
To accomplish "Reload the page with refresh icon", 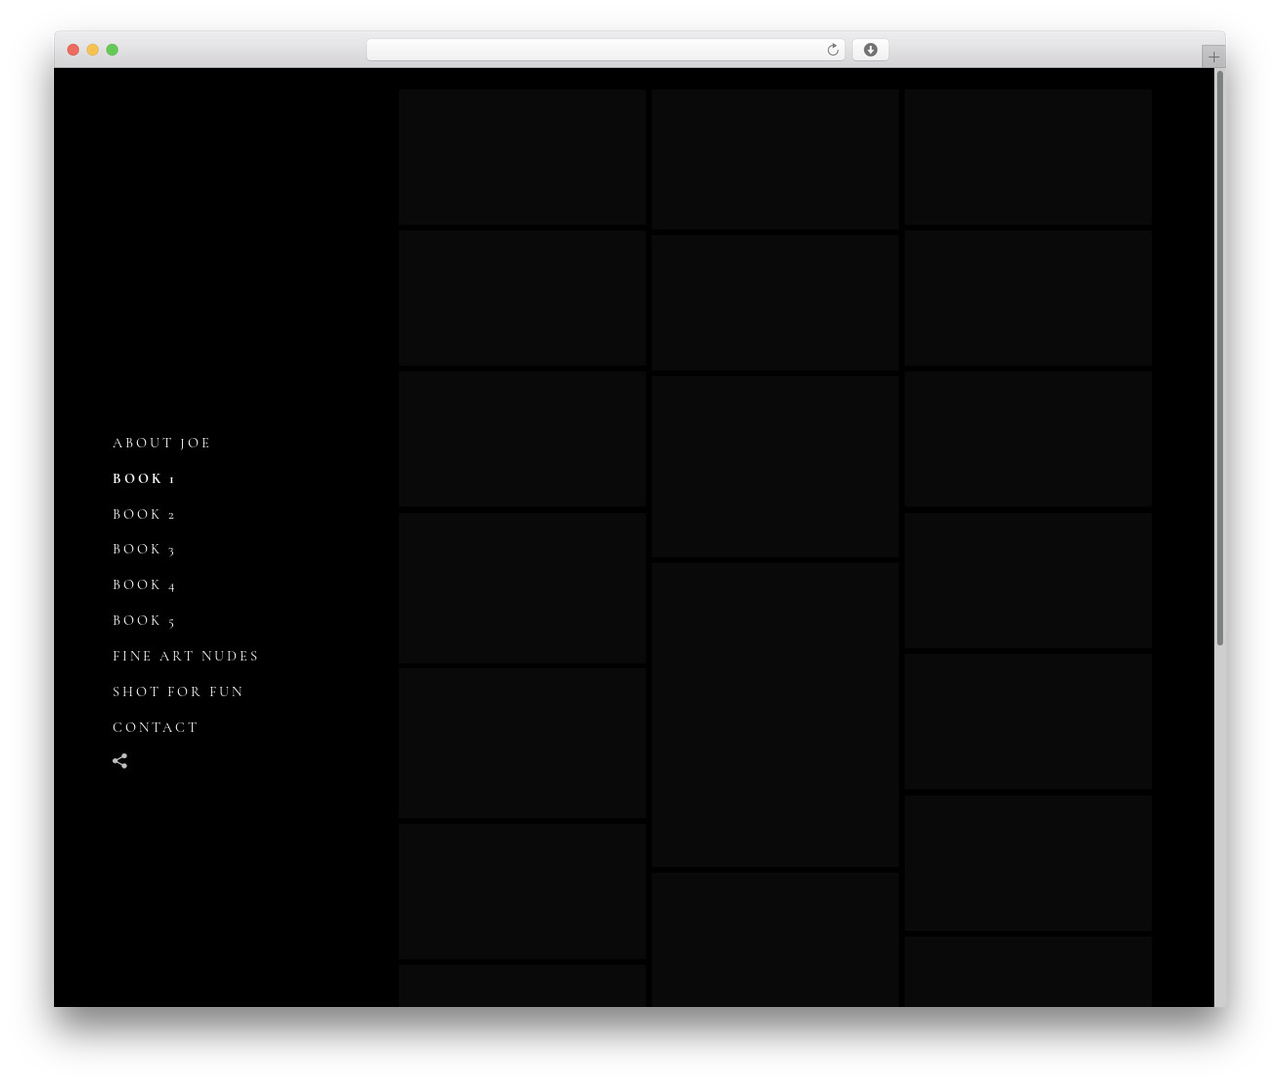I will [x=833, y=50].
